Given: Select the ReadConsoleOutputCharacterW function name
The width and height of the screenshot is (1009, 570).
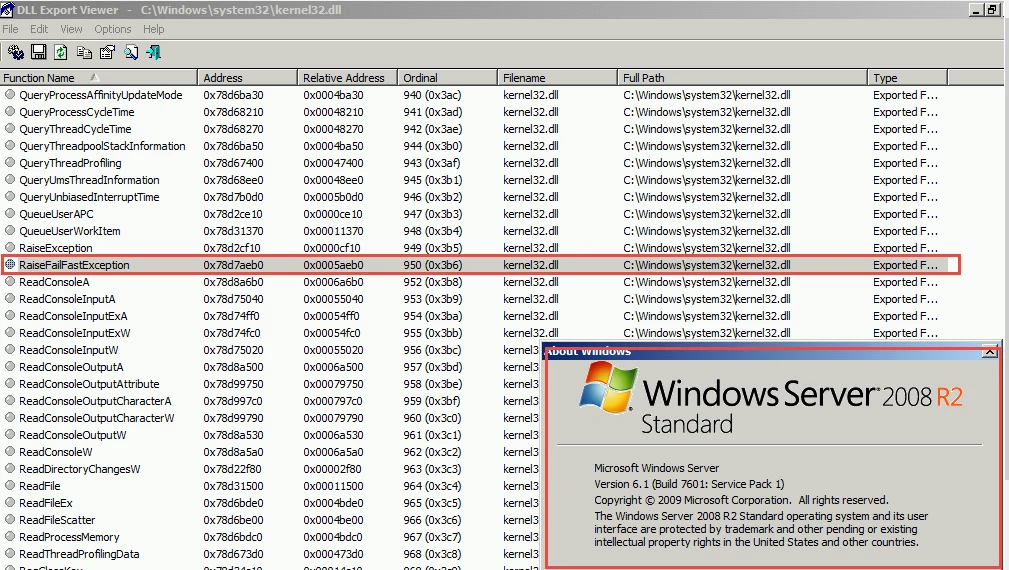Looking at the screenshot, I should 97,418.
